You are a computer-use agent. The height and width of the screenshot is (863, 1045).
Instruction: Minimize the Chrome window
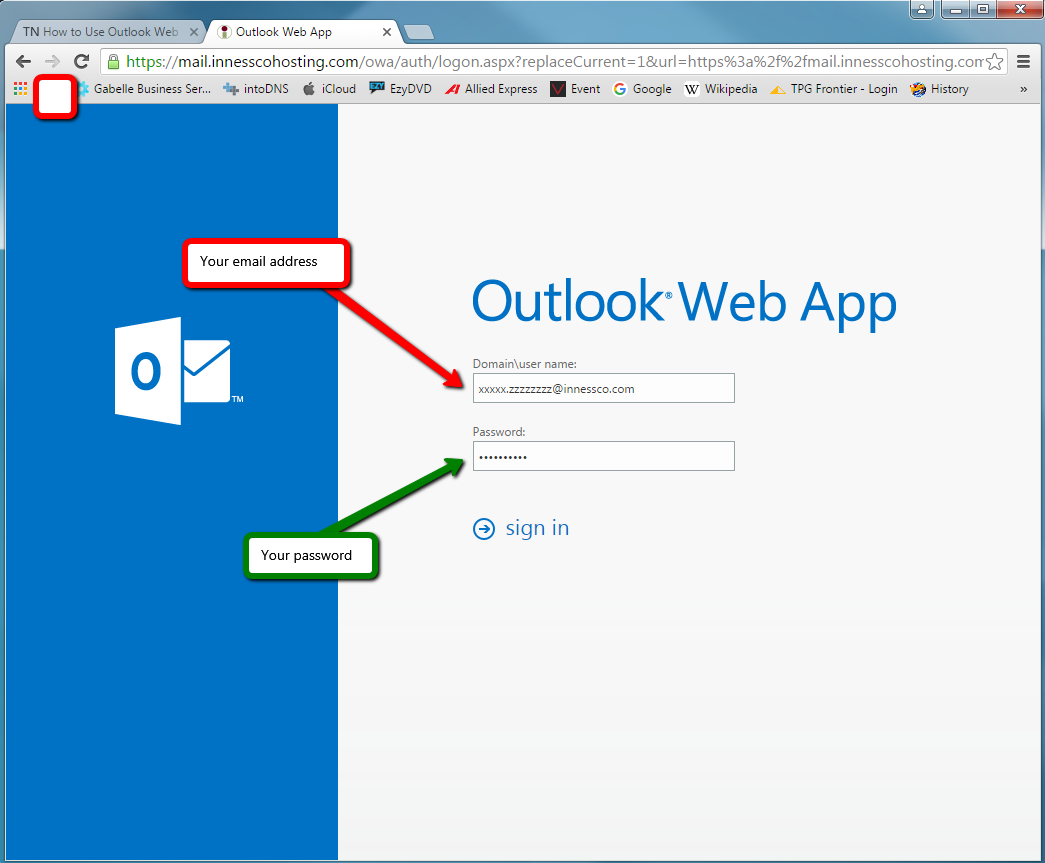click(955, 9)
